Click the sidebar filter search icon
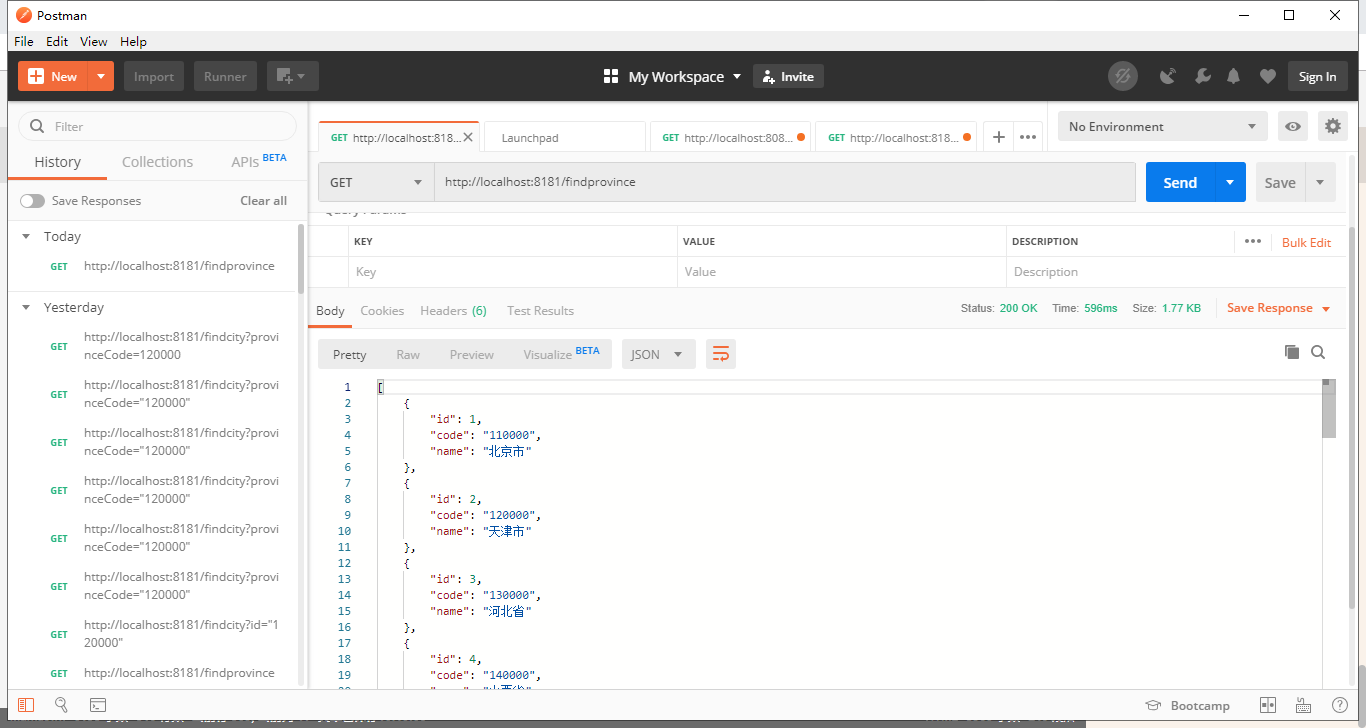This screenshot has width=1366, height=728. coord(38,126)
